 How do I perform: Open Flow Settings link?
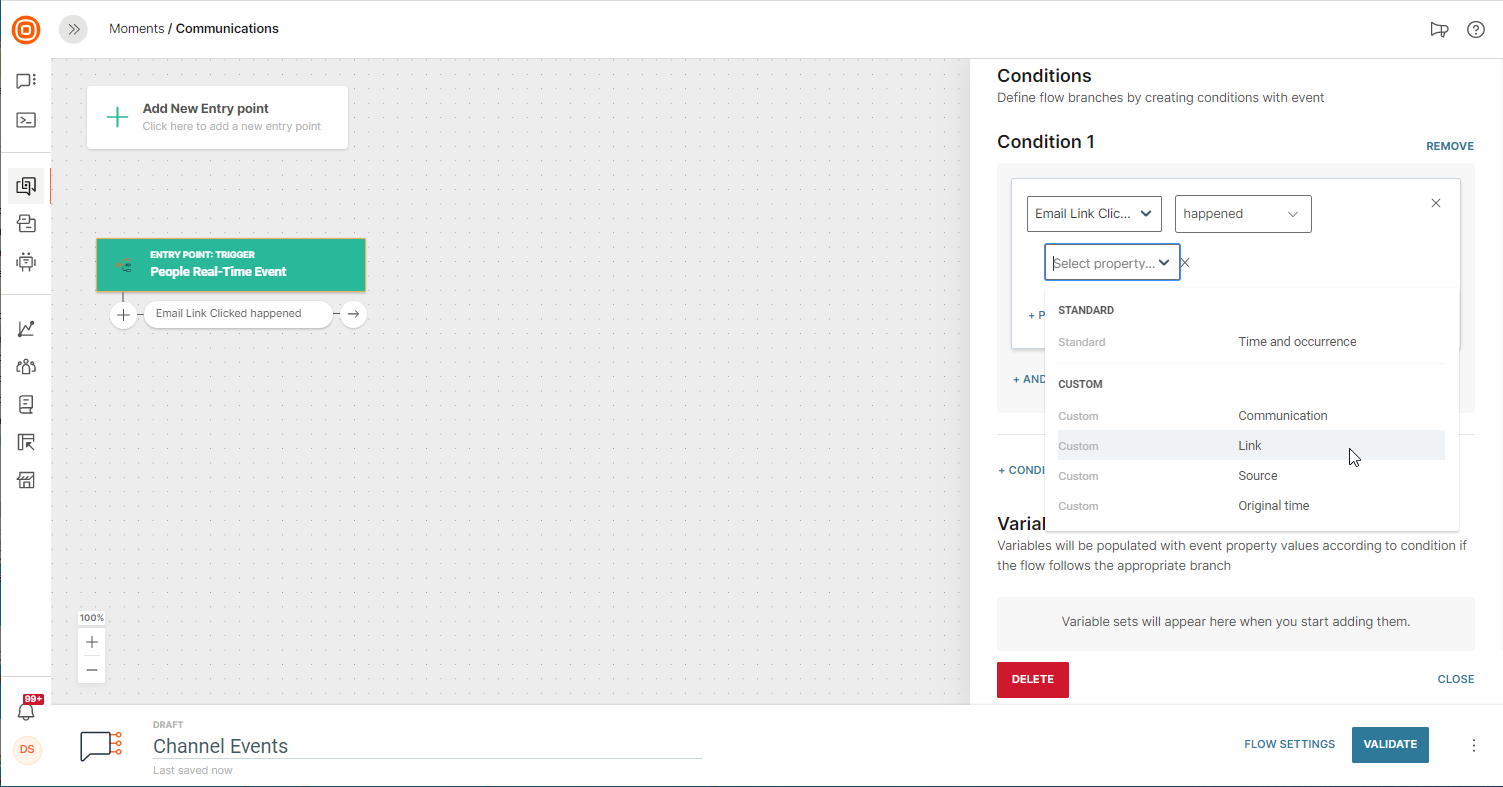(x=1289, y=745)
